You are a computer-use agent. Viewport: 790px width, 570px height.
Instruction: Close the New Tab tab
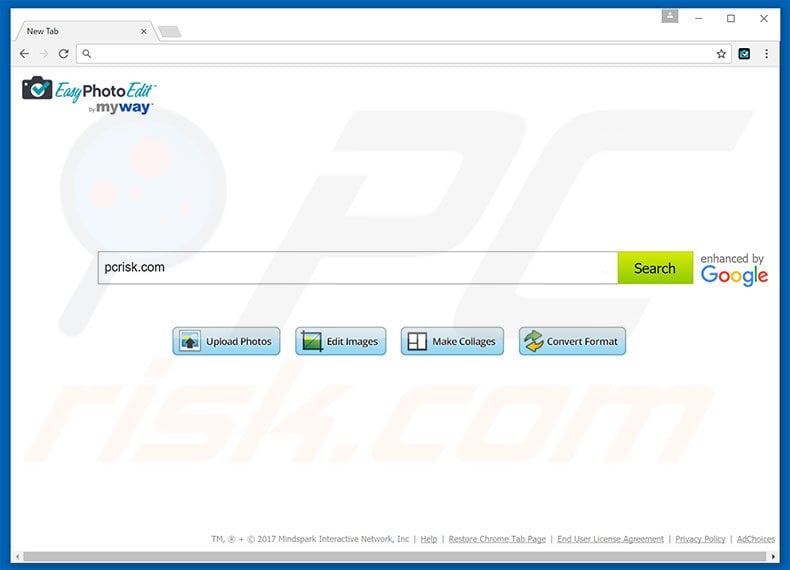[x=144, y=31]
